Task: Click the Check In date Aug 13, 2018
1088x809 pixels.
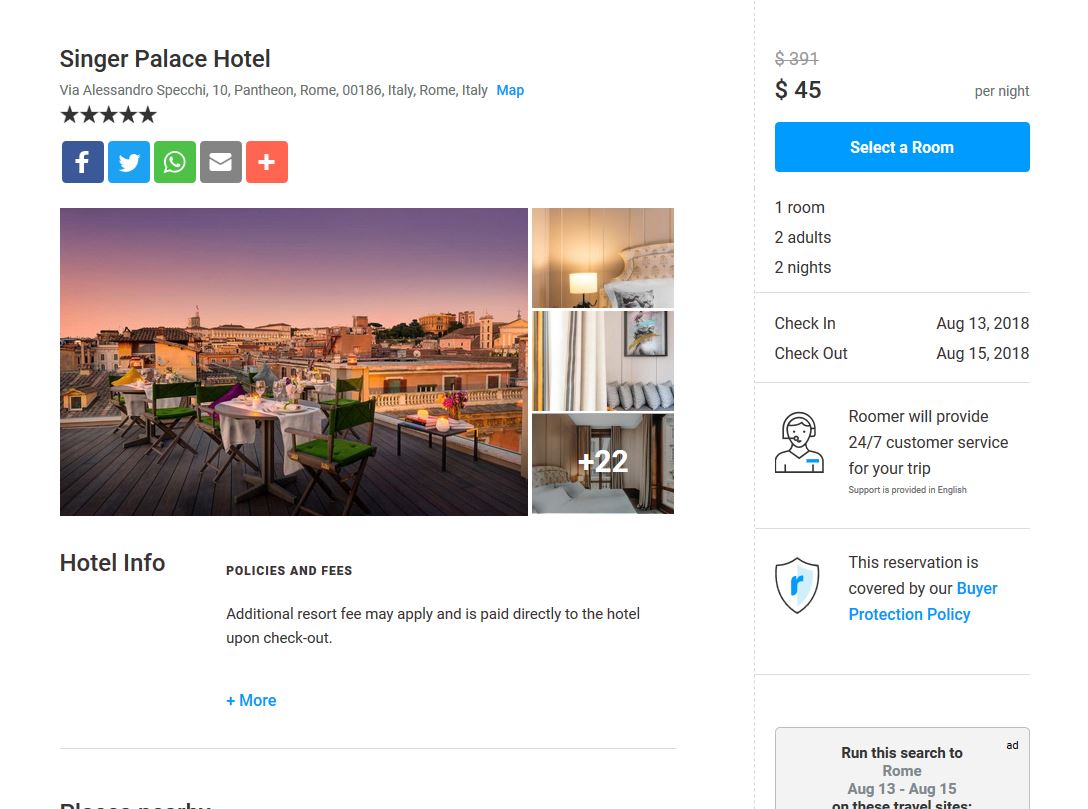Action: point(983,323)
